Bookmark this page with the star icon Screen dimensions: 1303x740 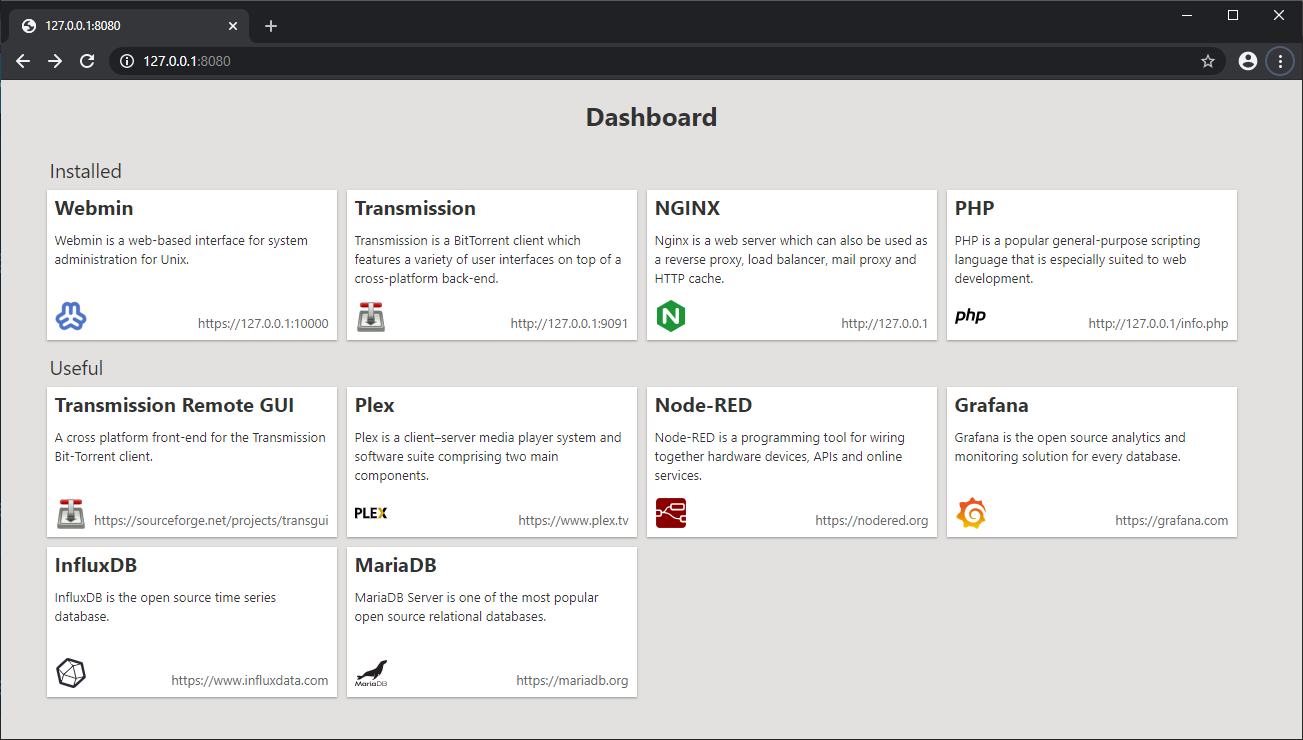coord(1208,61)
